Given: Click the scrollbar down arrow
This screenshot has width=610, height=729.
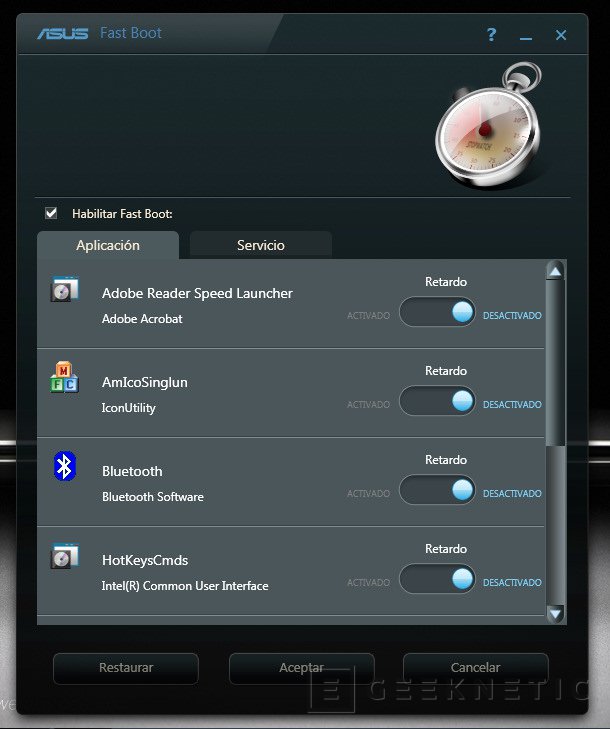Looking at the screenshot, I should point(555,614).
